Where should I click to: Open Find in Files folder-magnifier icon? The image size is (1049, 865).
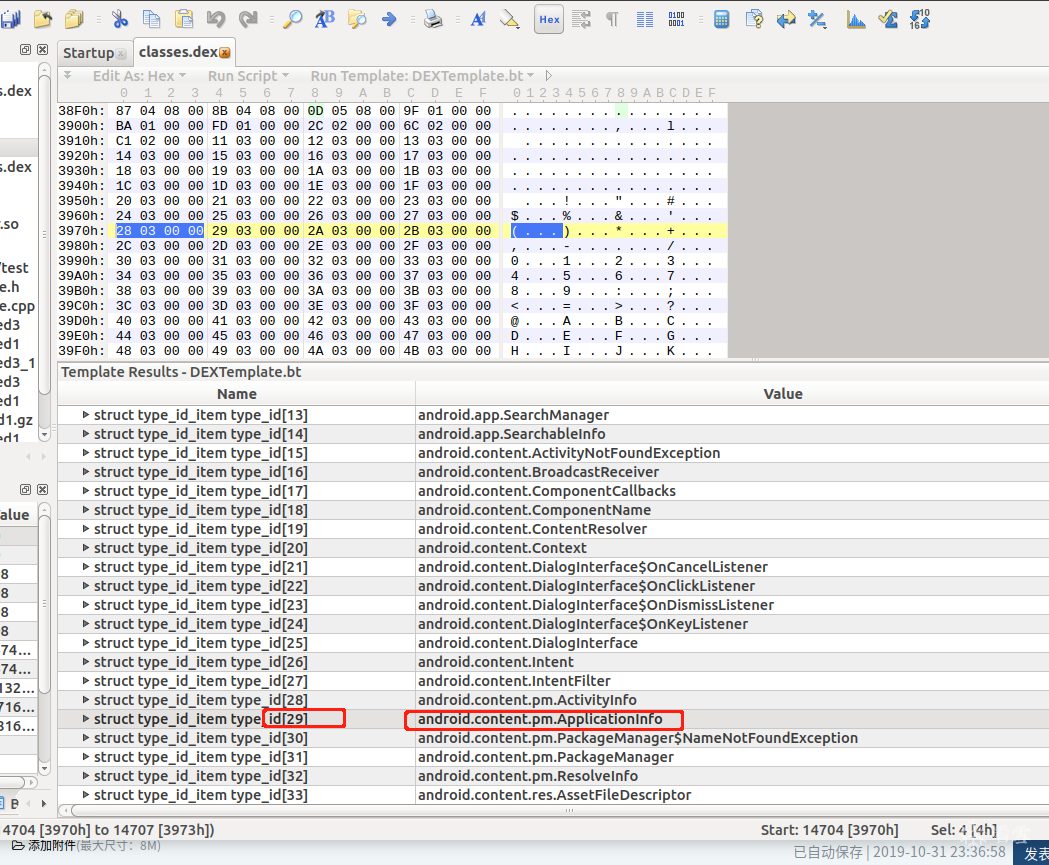pyautogui.click(x=357, y=19)
